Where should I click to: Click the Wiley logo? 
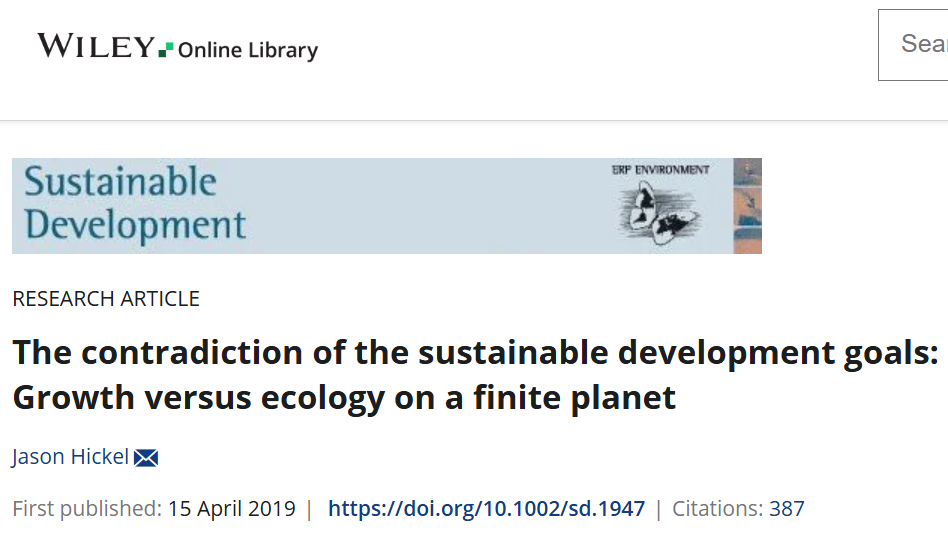96,46
